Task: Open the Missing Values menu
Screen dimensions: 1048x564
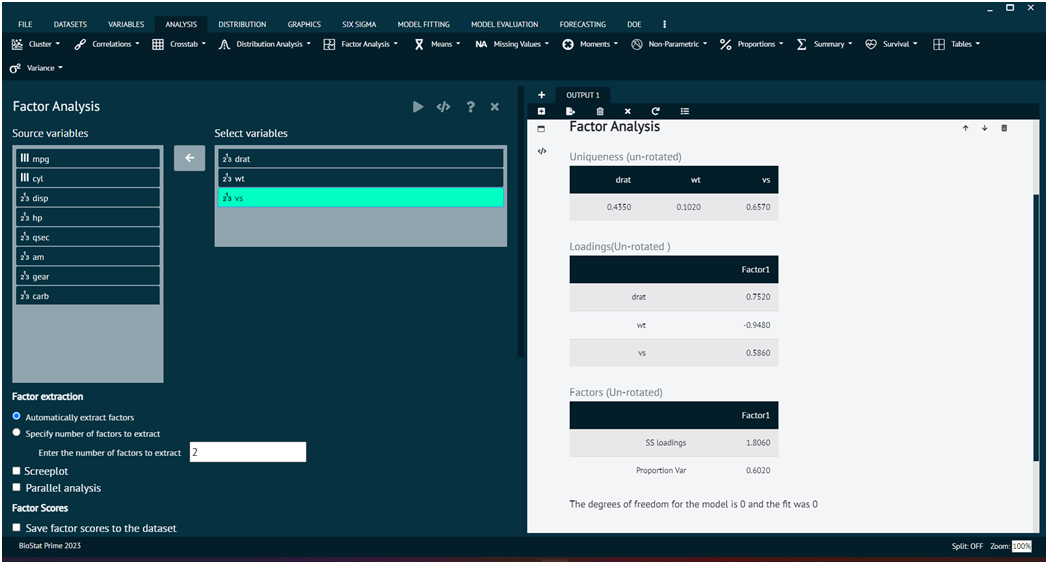Action: [x=513, y=44]
